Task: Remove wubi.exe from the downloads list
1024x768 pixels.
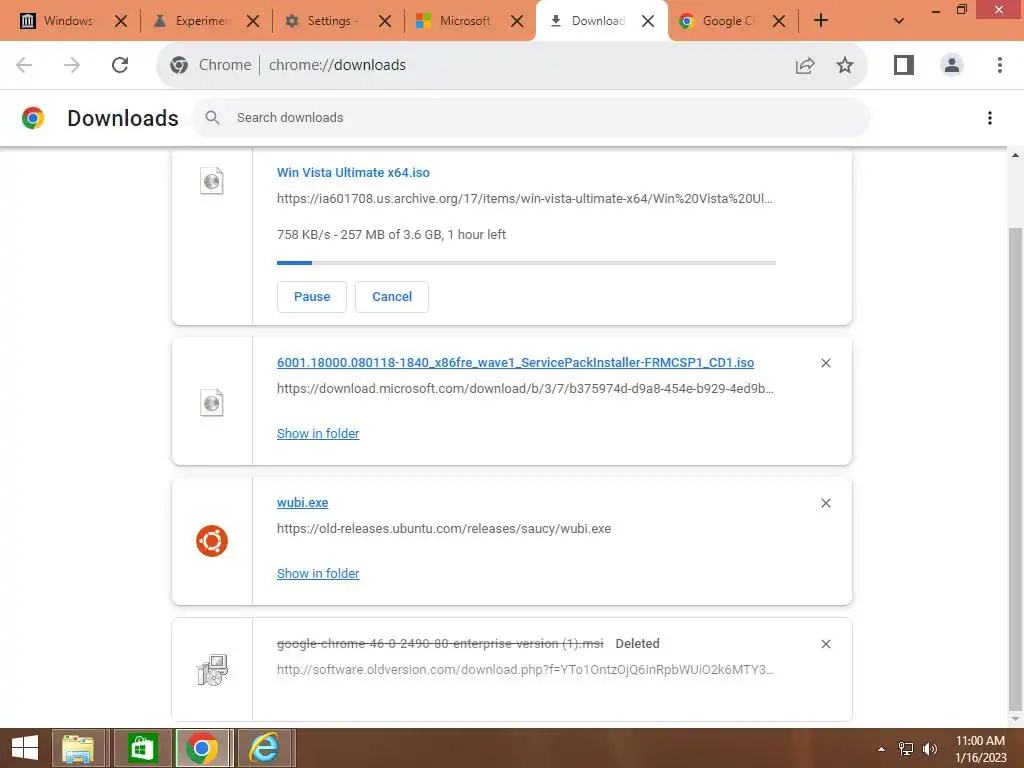Action: [825, 503]
